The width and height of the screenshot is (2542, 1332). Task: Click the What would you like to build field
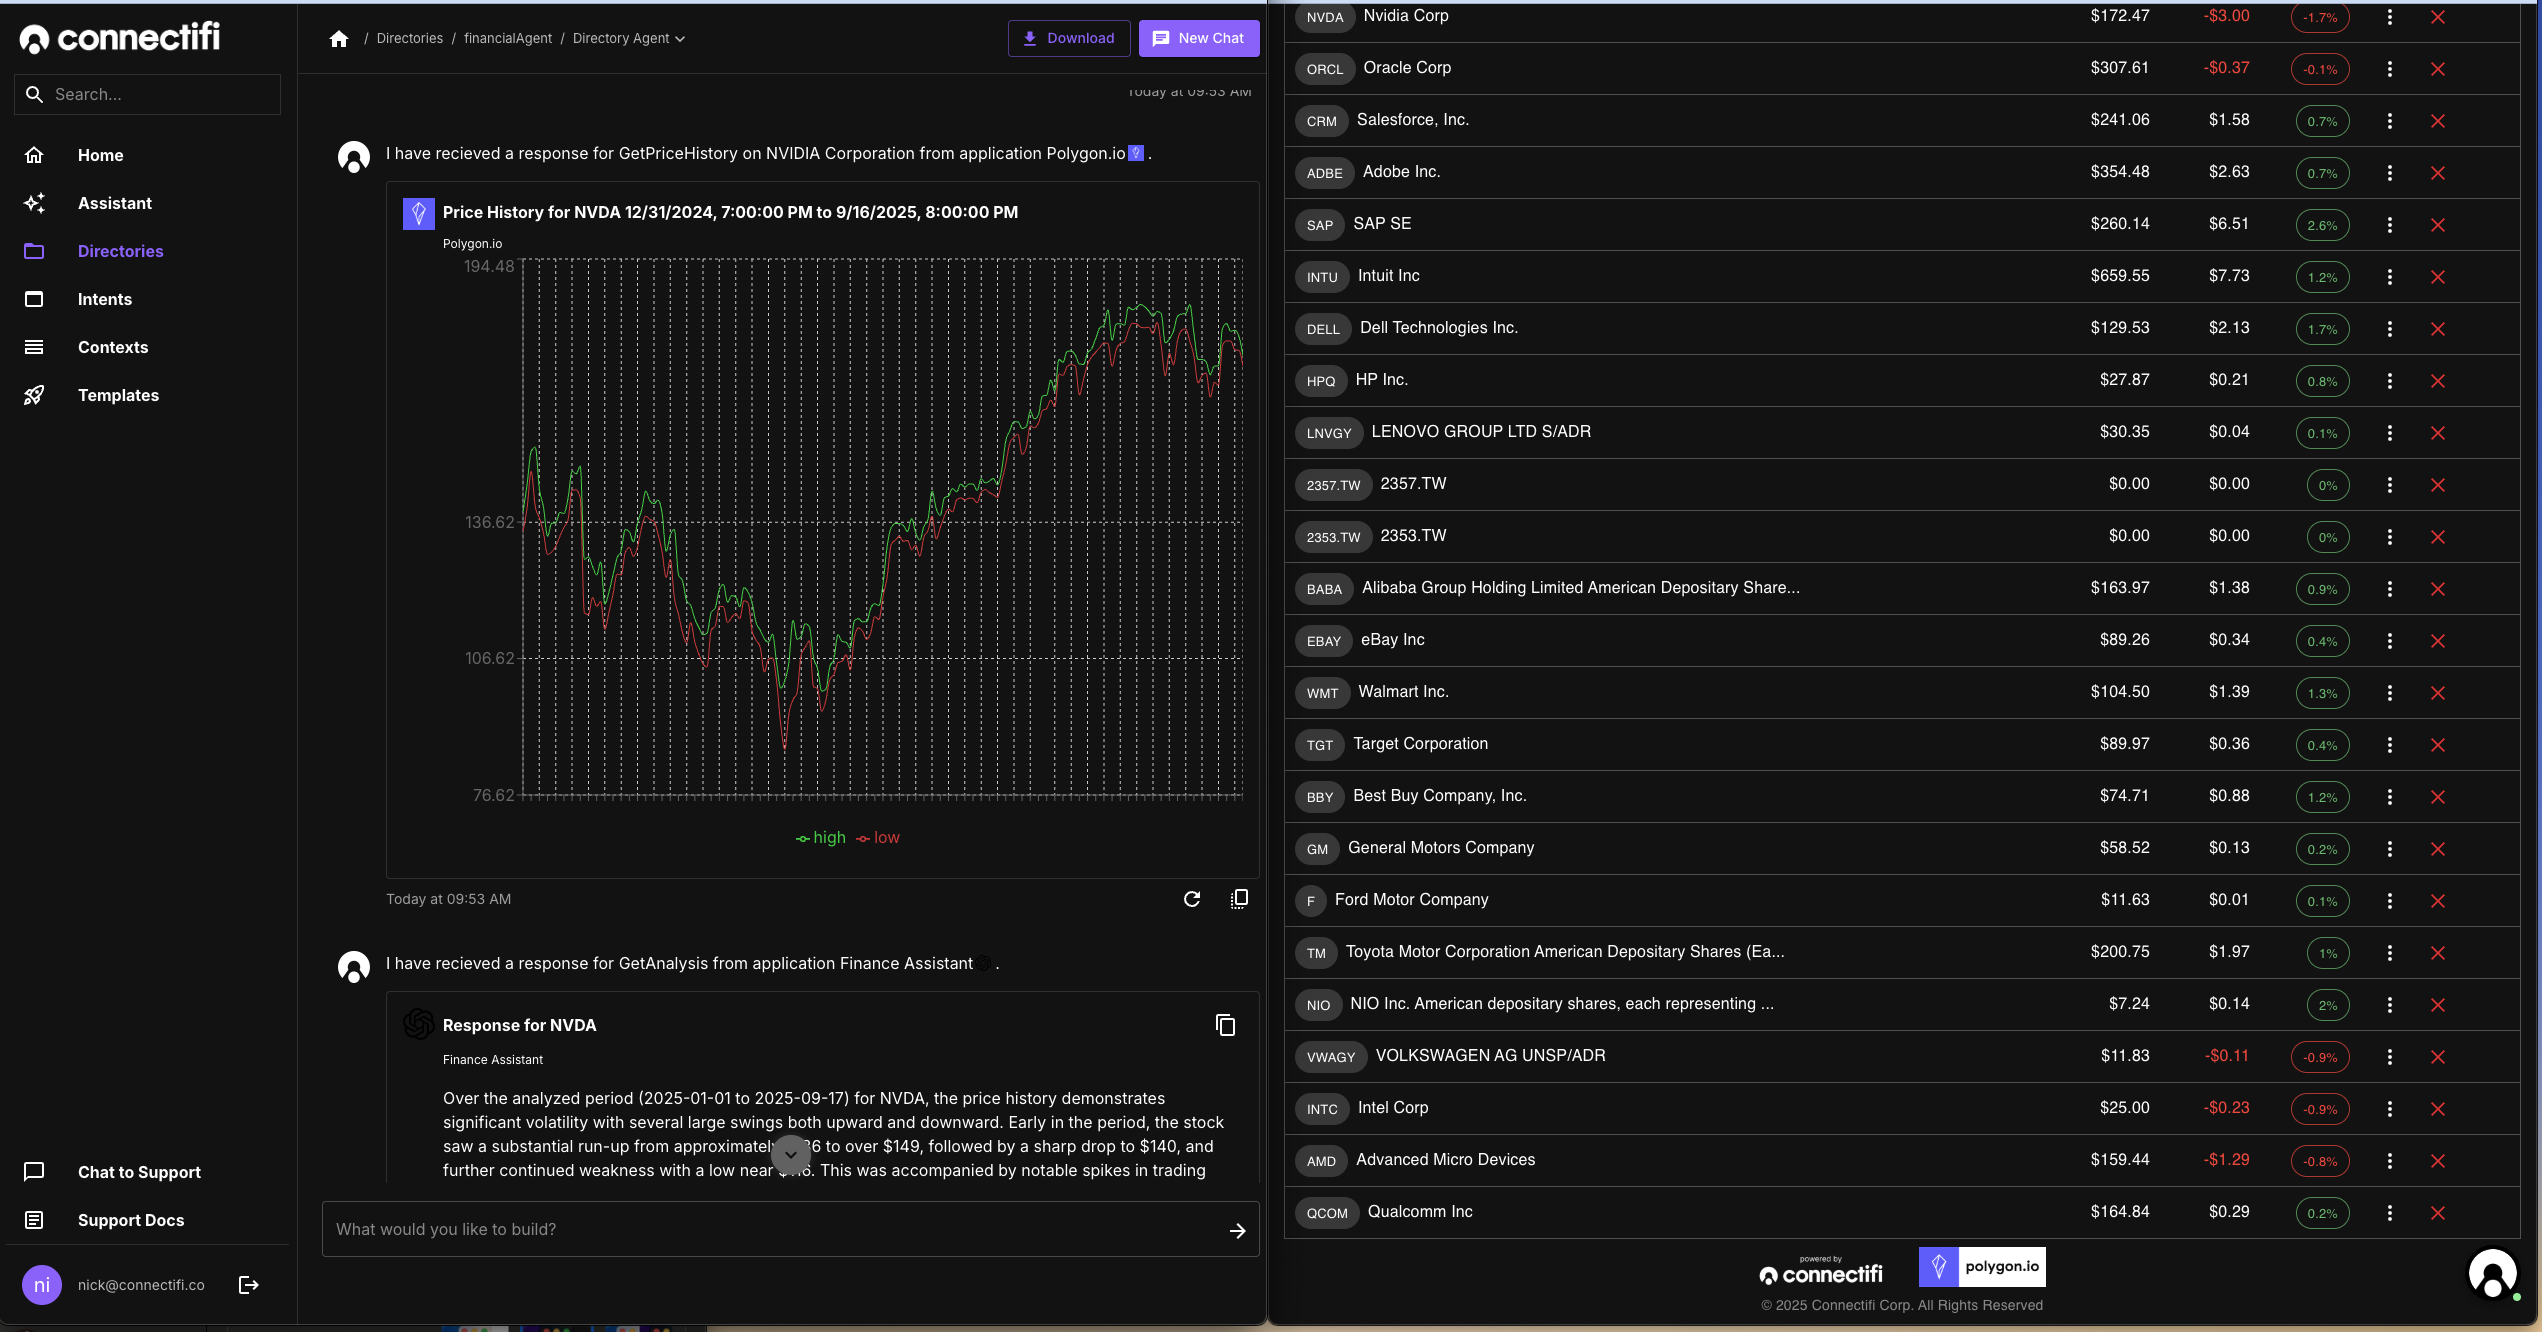pos(770,1230)
